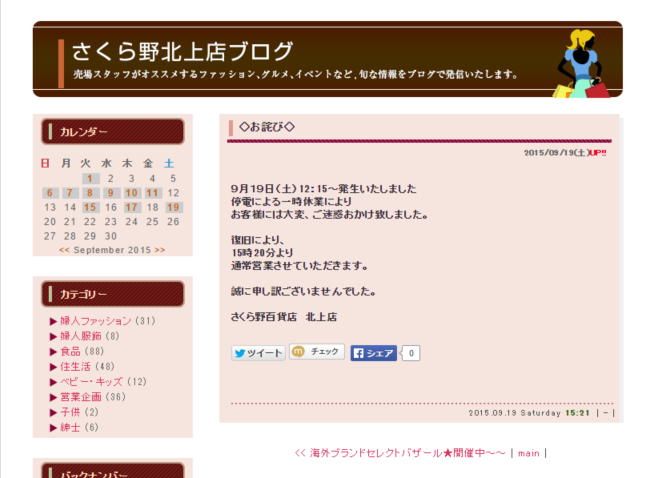
Task: Click the red UP!! marker
Action: (x=598, y=152)
